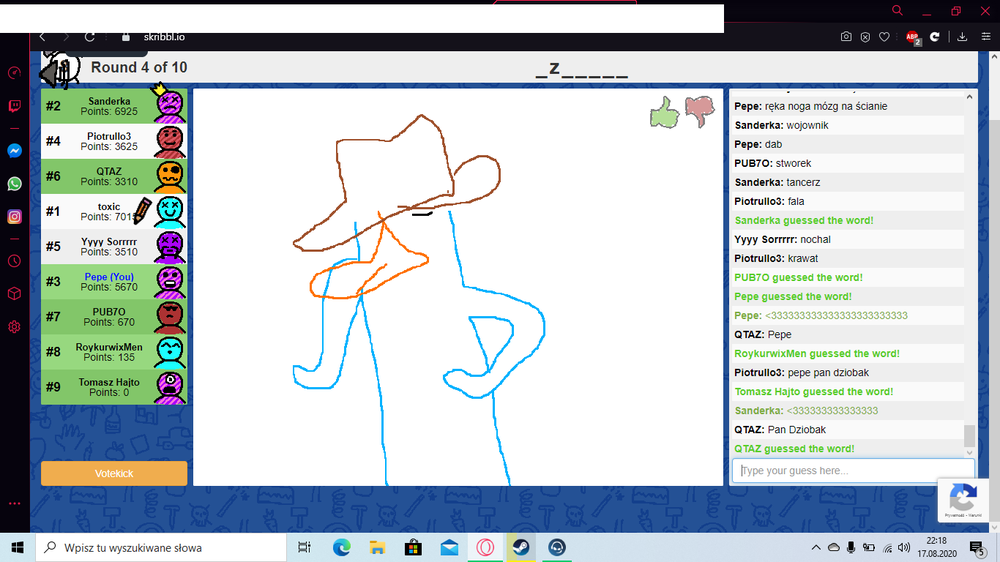Screen dimensions: 1000x562
Task: Select Sanderka's player row
Action: click(114, 106)
